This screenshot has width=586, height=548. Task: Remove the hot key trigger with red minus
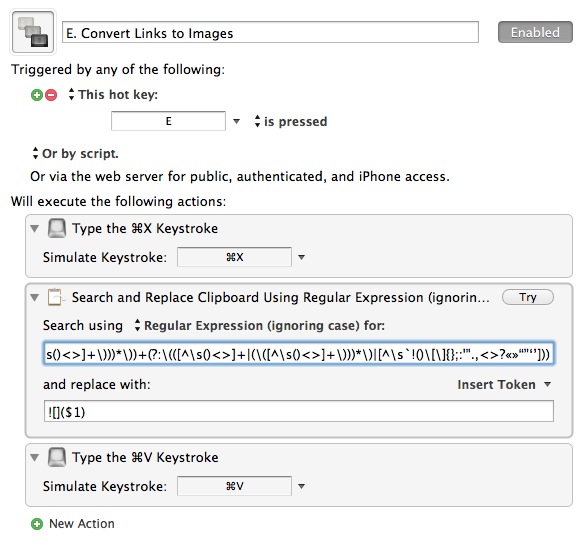pos(51,95)
